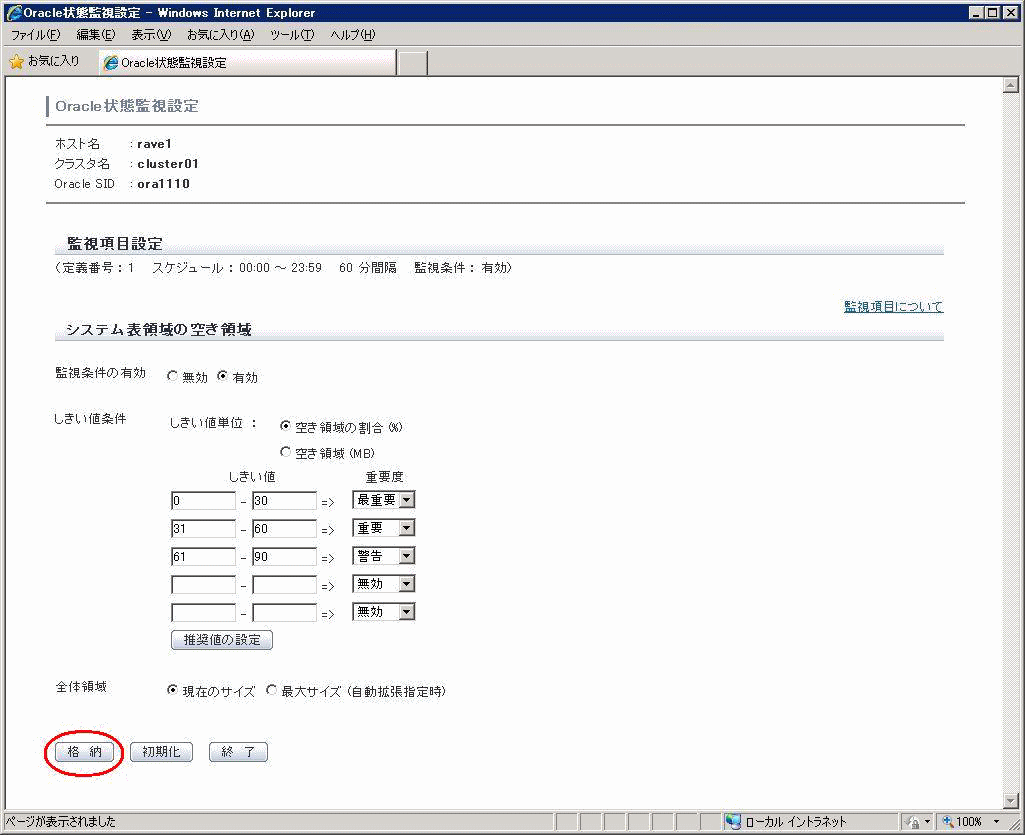Open the 表示(V) menu

coord(151,35)
